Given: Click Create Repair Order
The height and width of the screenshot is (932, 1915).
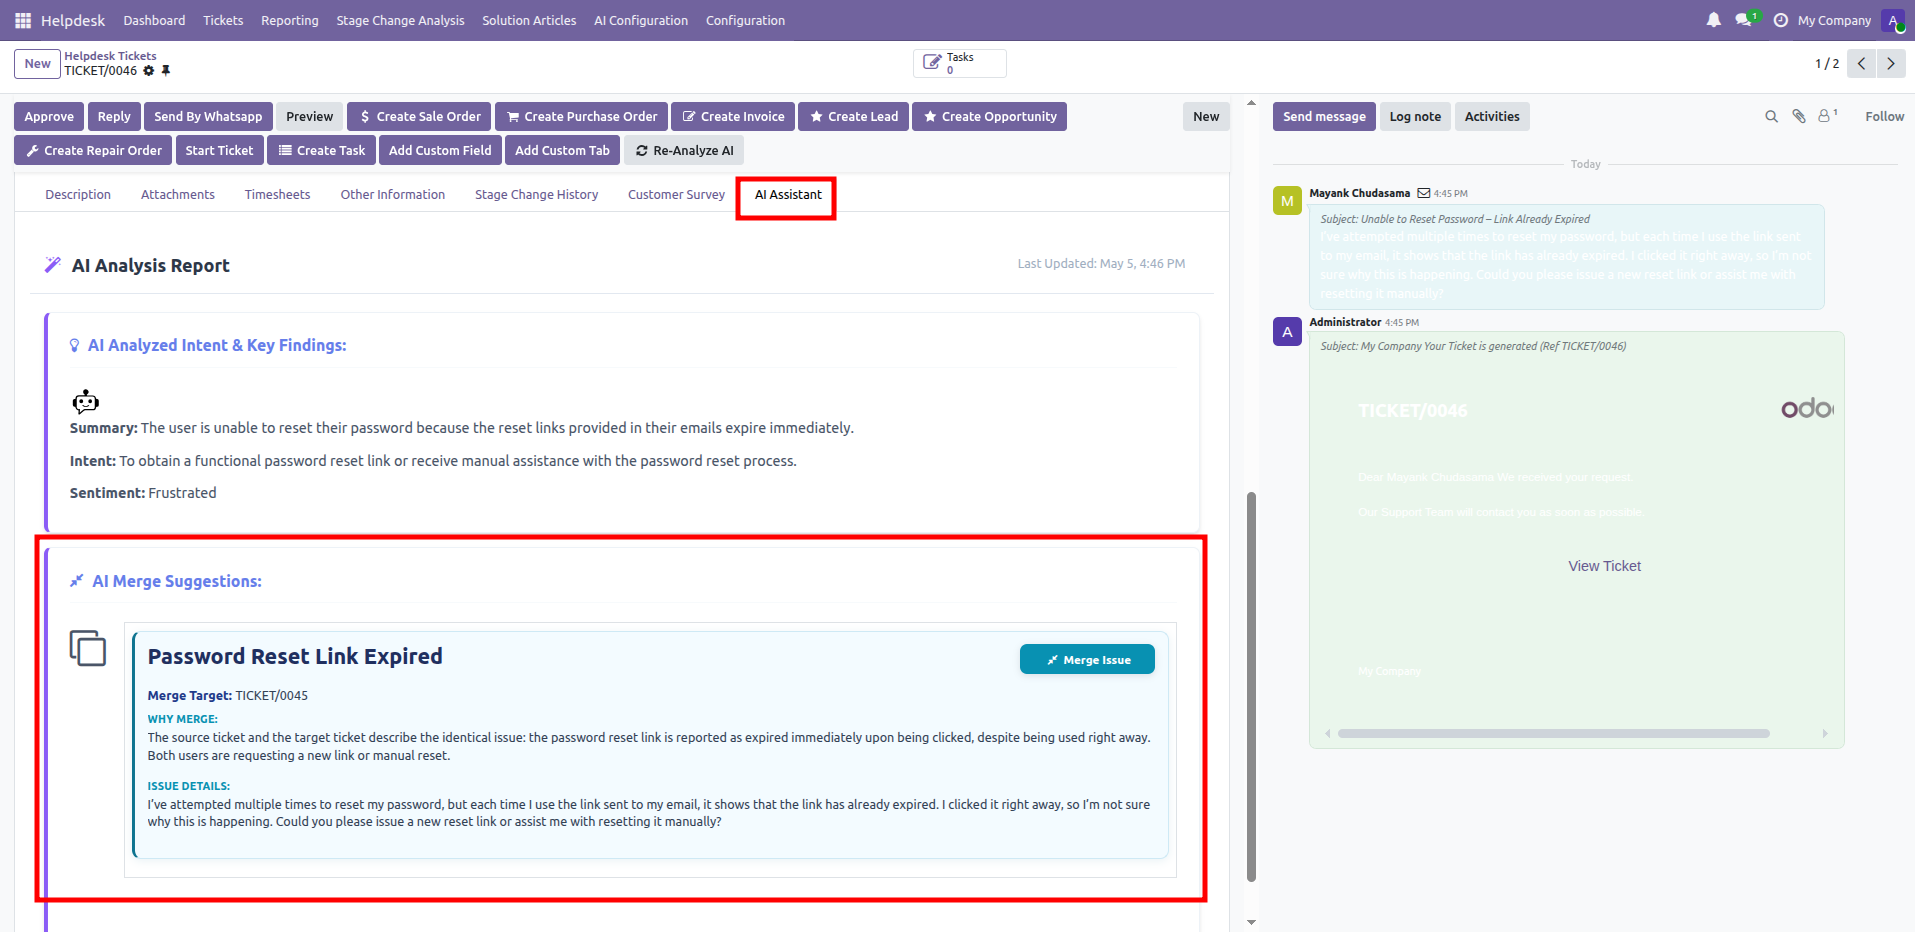Looking at the screenshot, I should point(93,150).
